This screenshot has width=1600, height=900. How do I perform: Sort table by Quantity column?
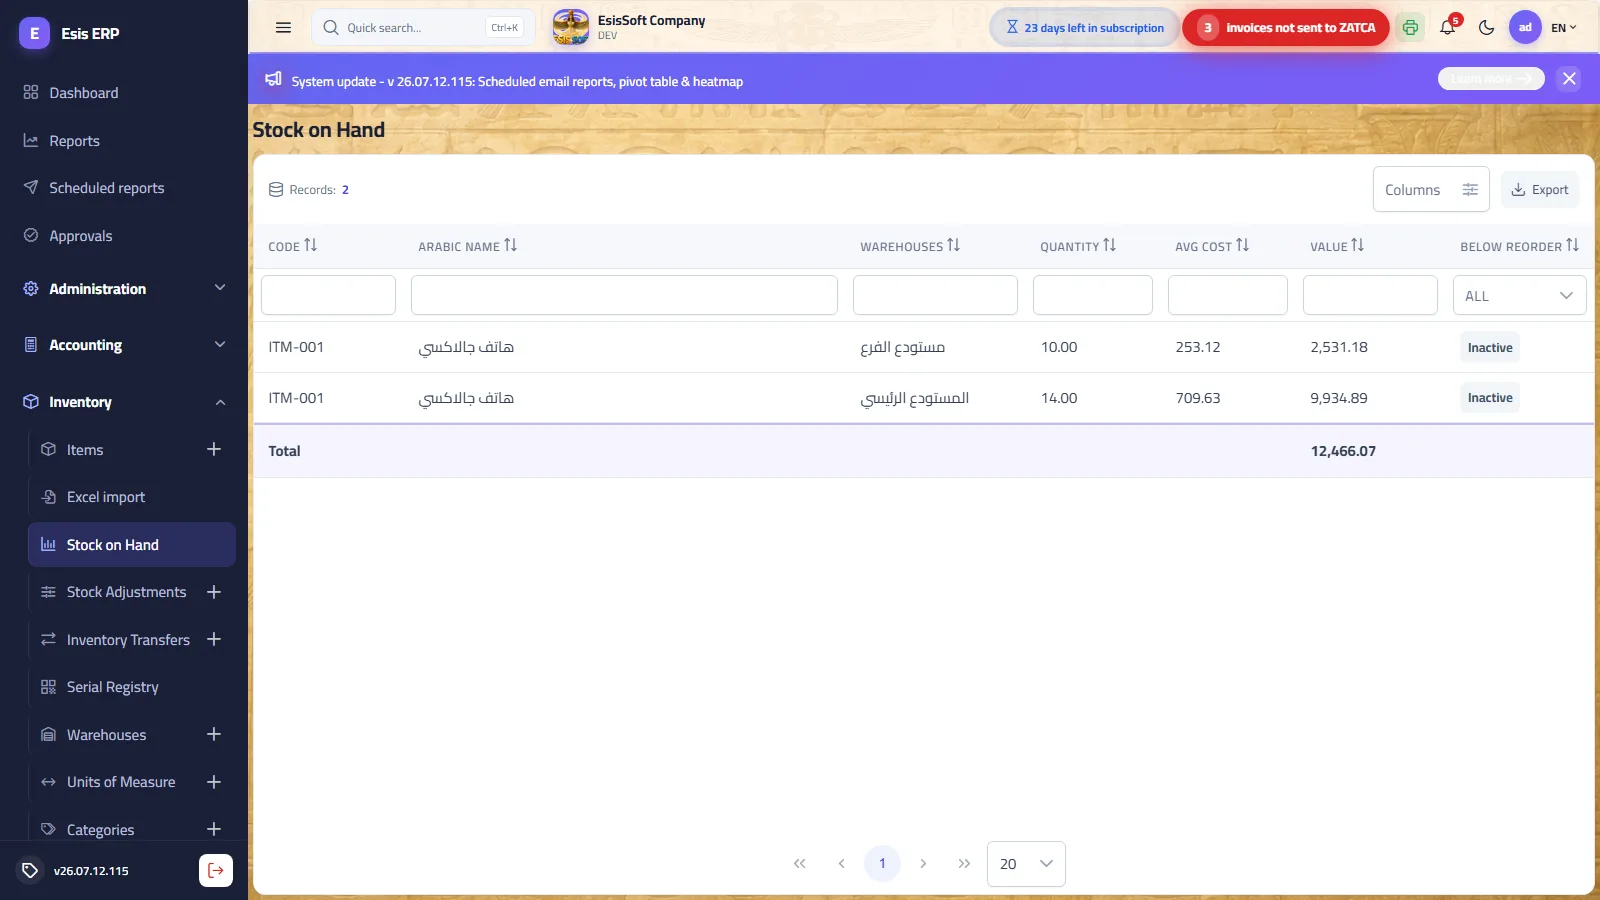(x=1078, y=246)
